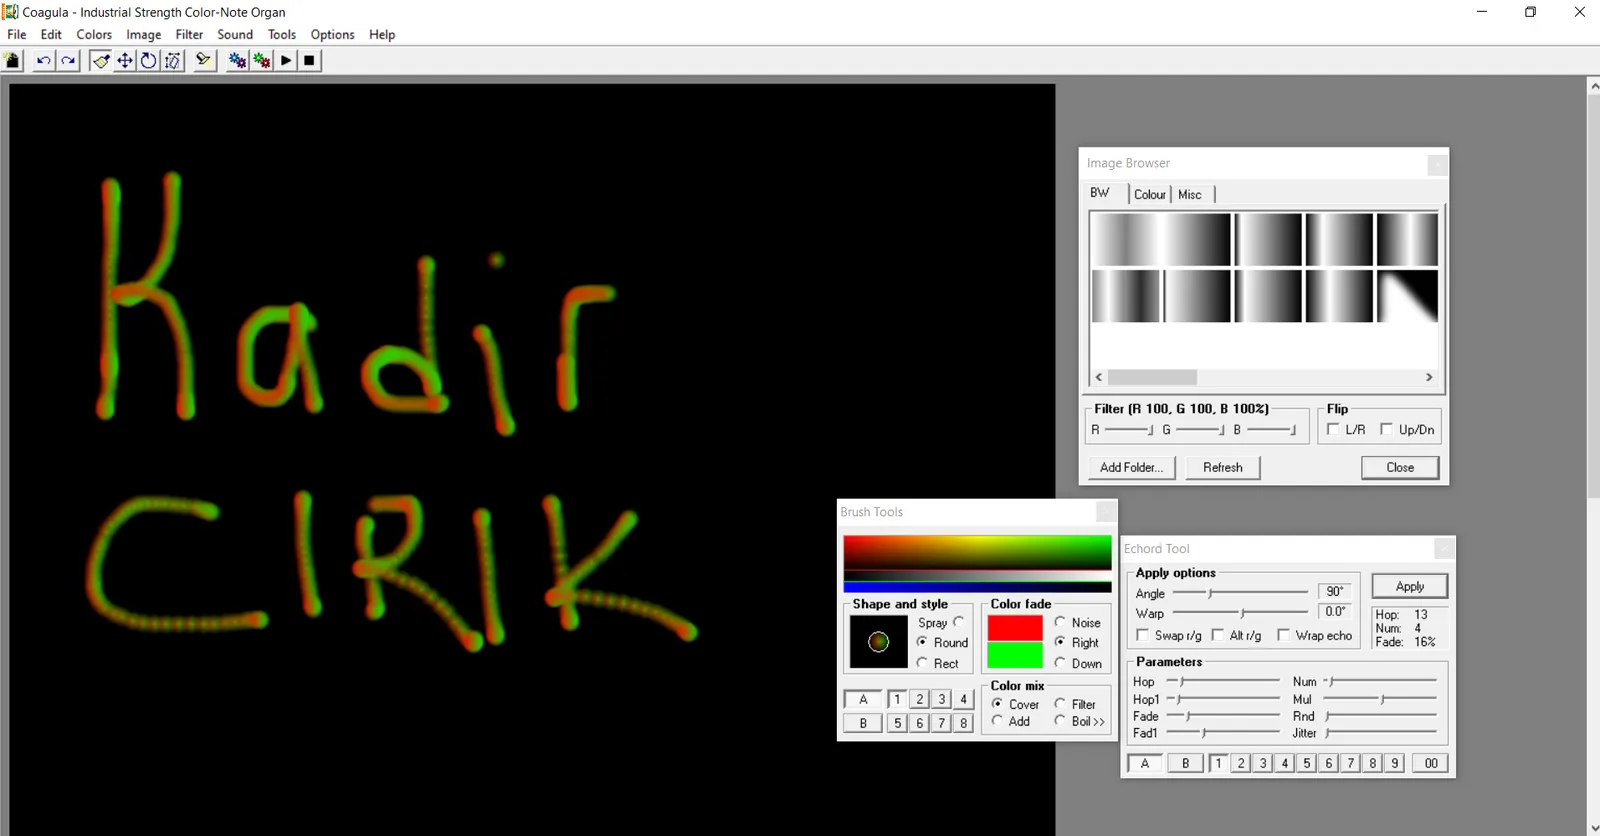1600x836 pixels.
Task: Click the blue and purple gears icon
Action: coord(237,61)
